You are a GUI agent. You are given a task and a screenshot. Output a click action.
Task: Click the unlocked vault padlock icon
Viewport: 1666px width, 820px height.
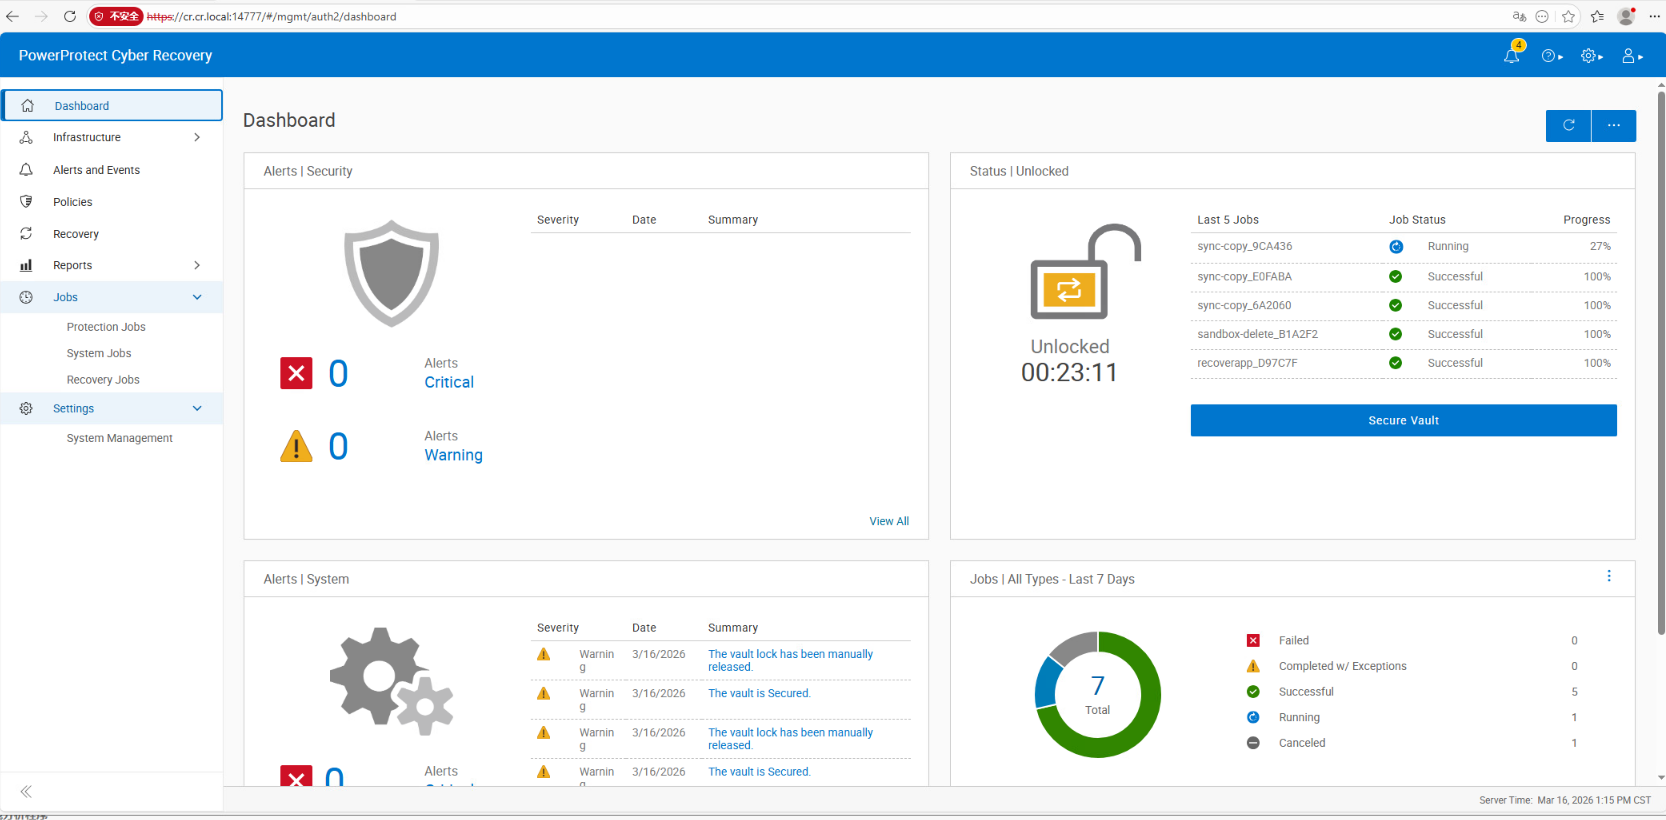click(x=1086, y=271)
